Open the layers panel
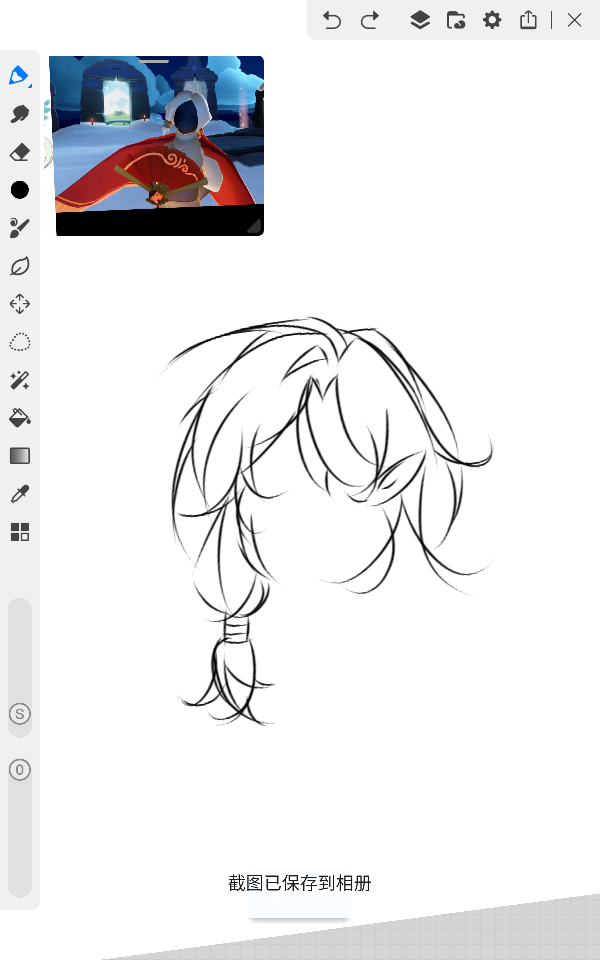This screenshot has width=600, height=960. tap(420, 20)
